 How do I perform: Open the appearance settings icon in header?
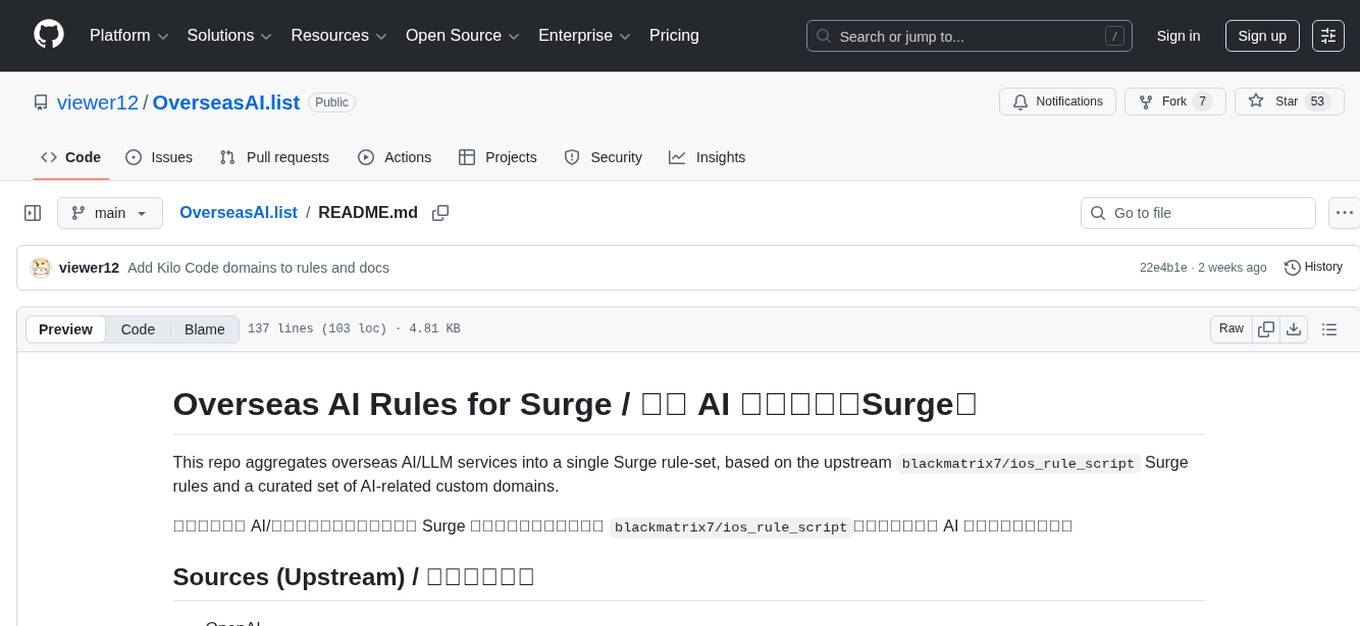(x=1328, y=36)
